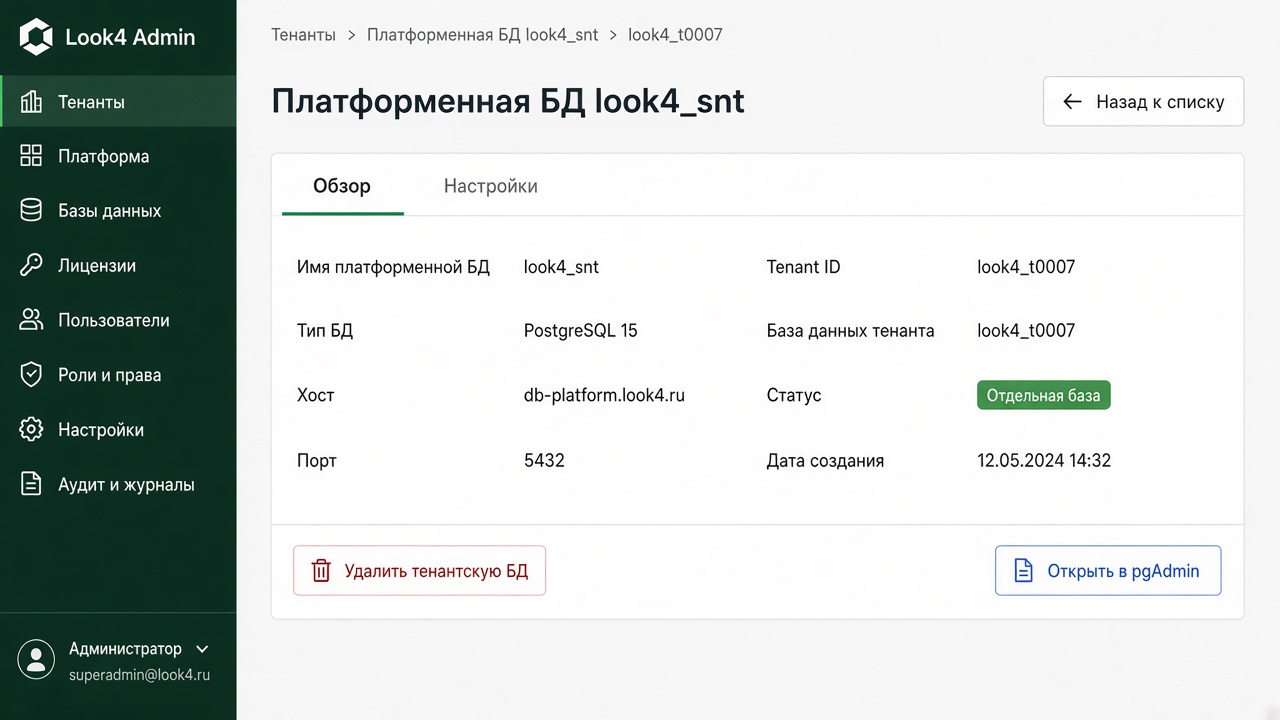Click the Tenant ID label
Image resolution: width=1280 pixels, height=720 pixels.
click(x=803, y=267)
